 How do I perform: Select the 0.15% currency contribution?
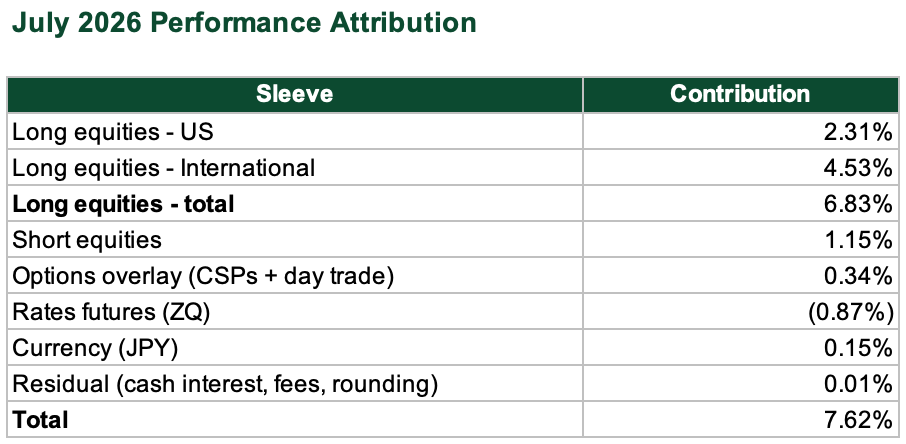tap(857, 348)
